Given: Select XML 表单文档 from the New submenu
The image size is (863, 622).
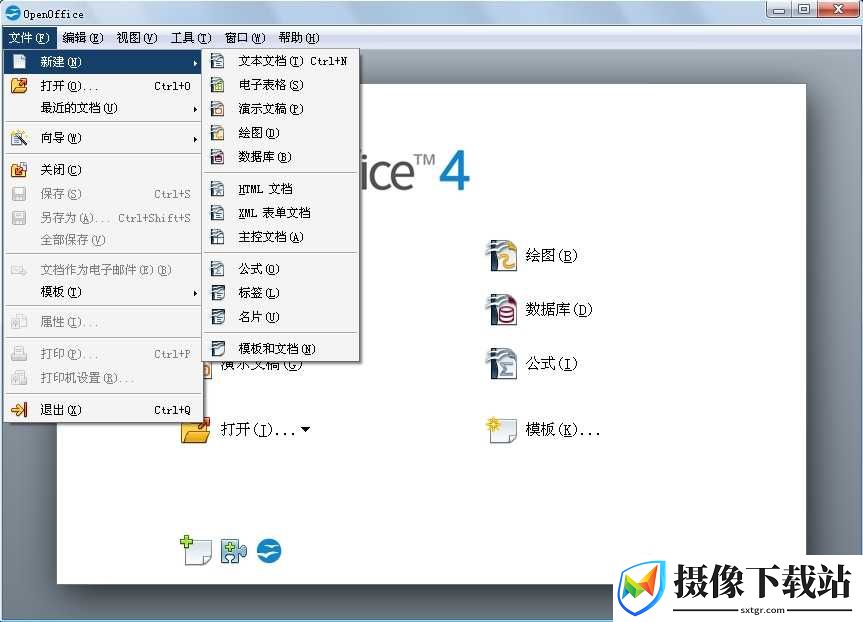Looking at the screenshot, I should 281,213.
